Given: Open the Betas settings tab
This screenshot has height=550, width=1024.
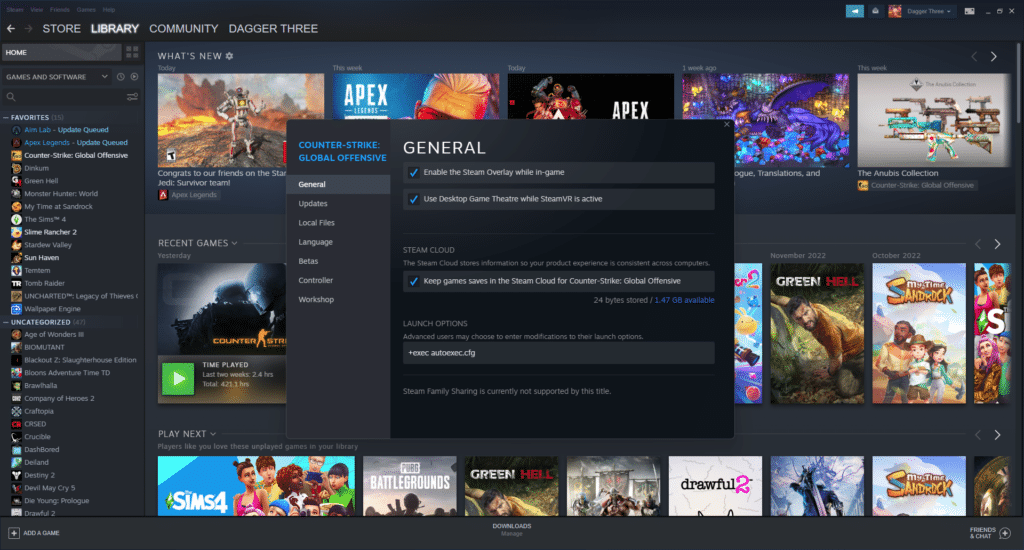Looking at the screenshot, I should [309, 261].
